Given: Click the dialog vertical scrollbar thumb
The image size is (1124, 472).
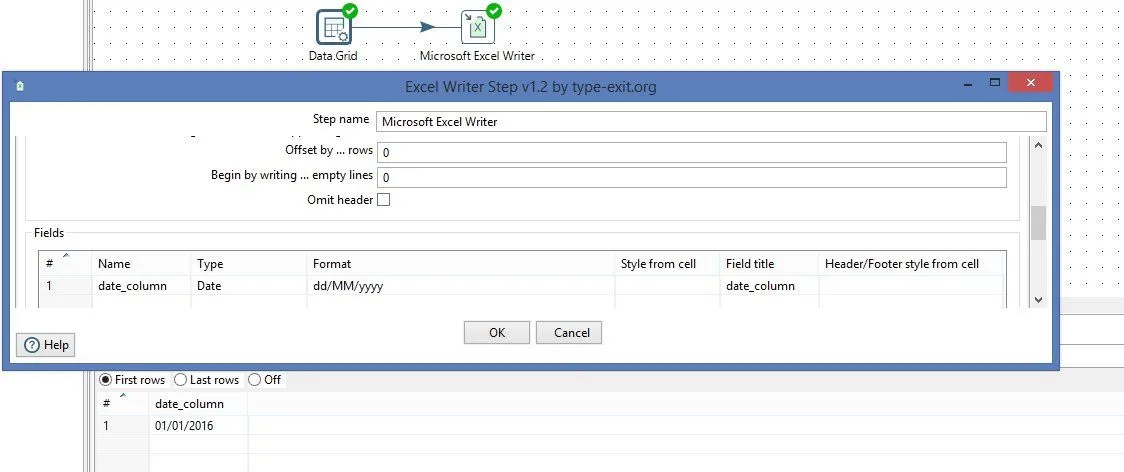Looking at the screenshot, I should coord(1039,223).
